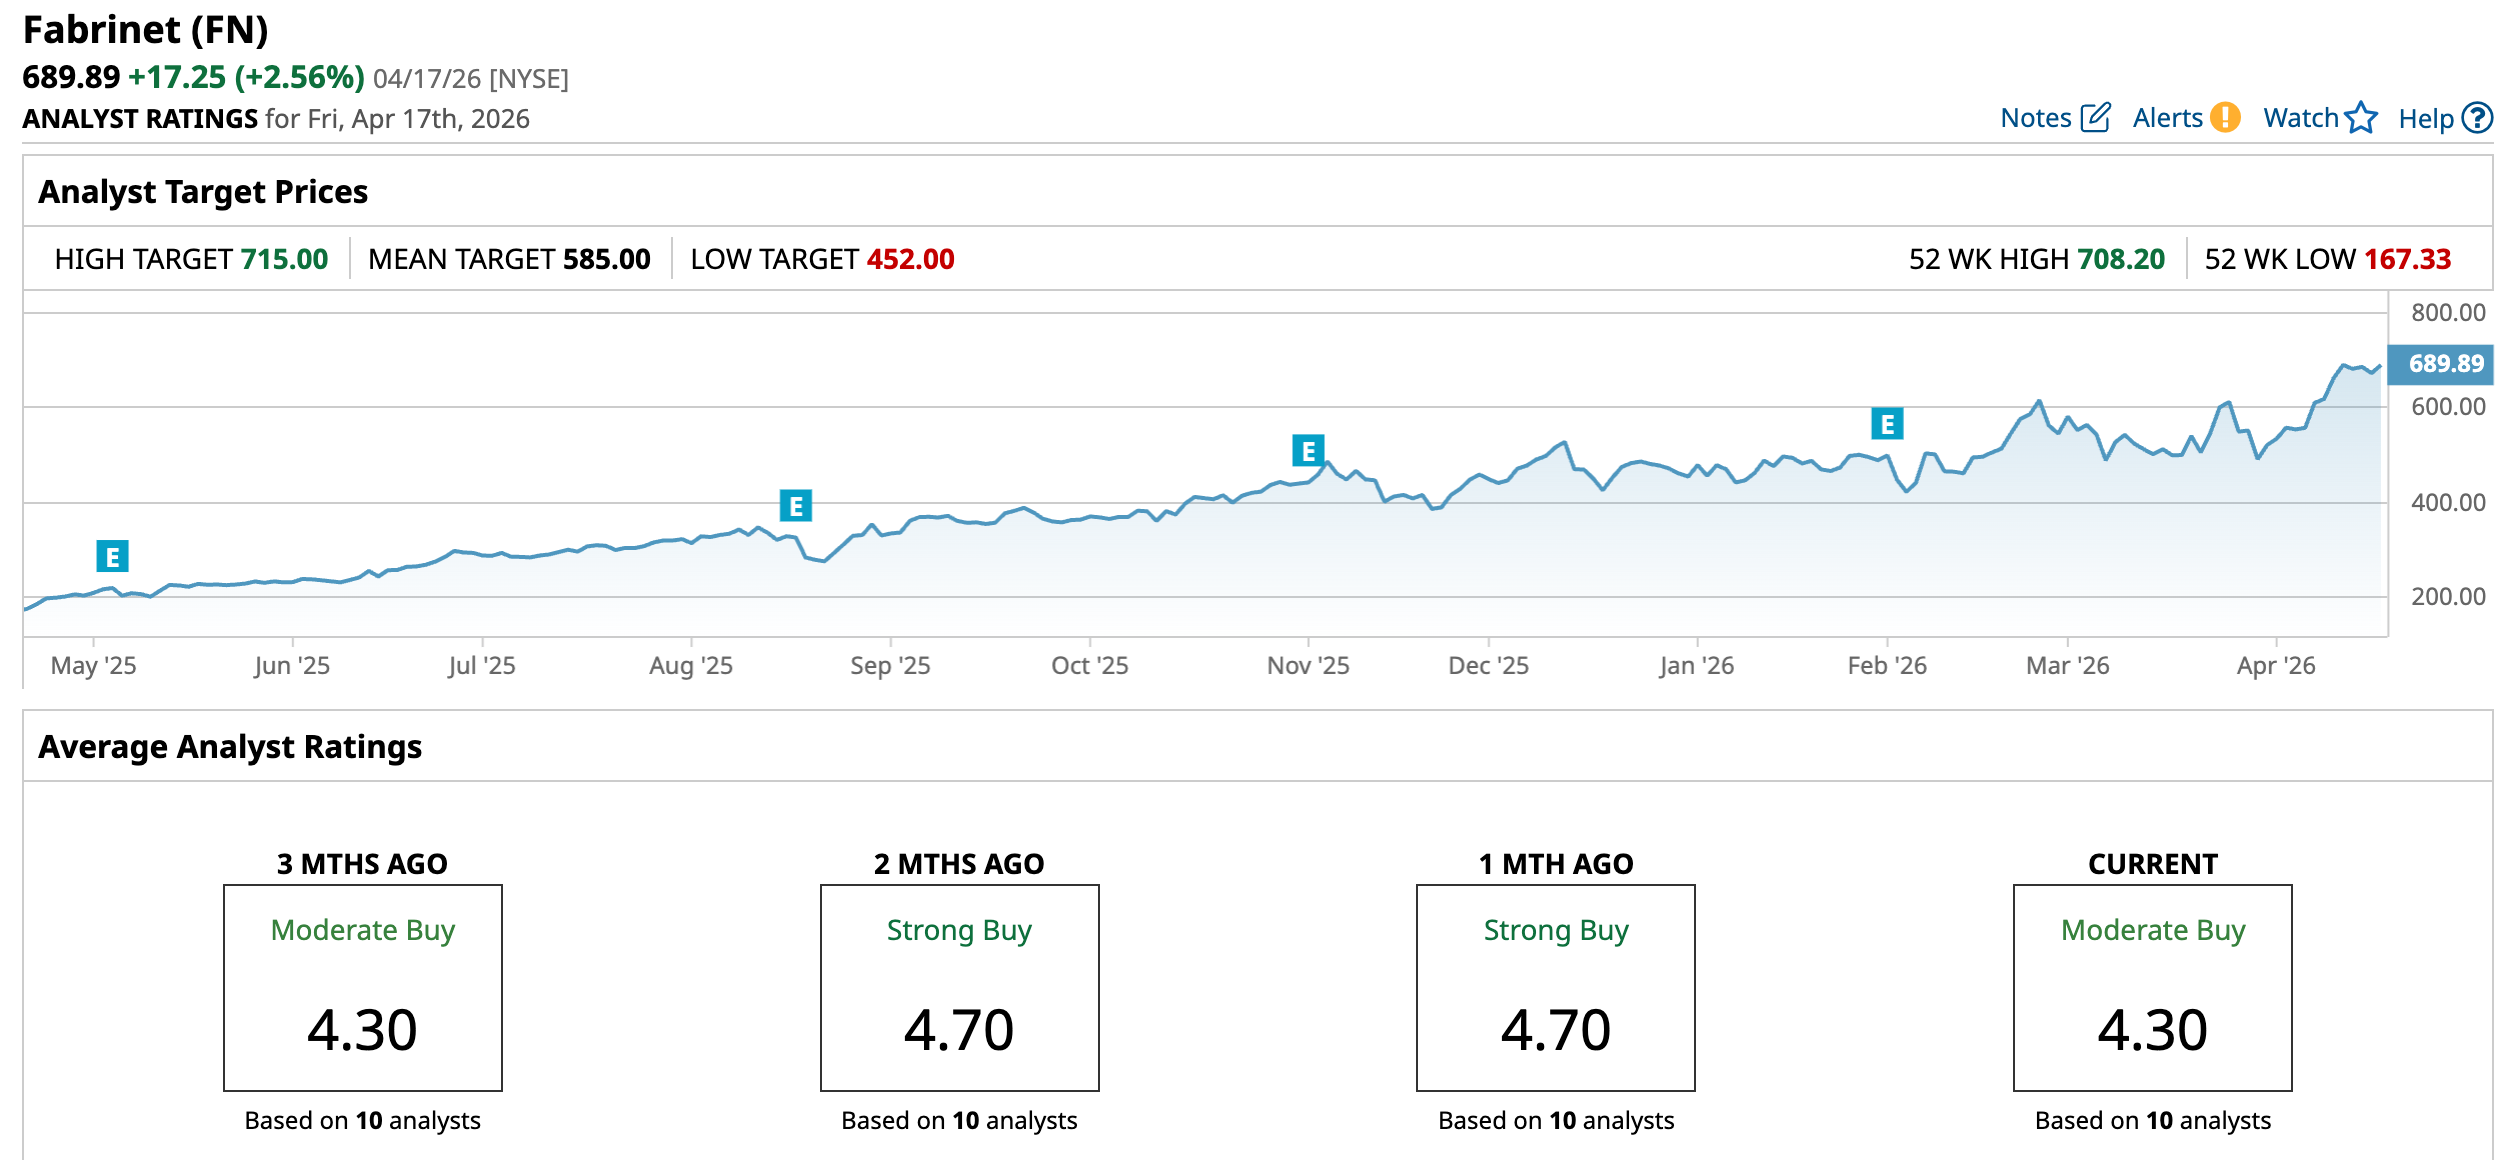This screenshot has width=2506, height=1160.
Task: Open the Notes link text
Action: click(x=2035, y=118)
